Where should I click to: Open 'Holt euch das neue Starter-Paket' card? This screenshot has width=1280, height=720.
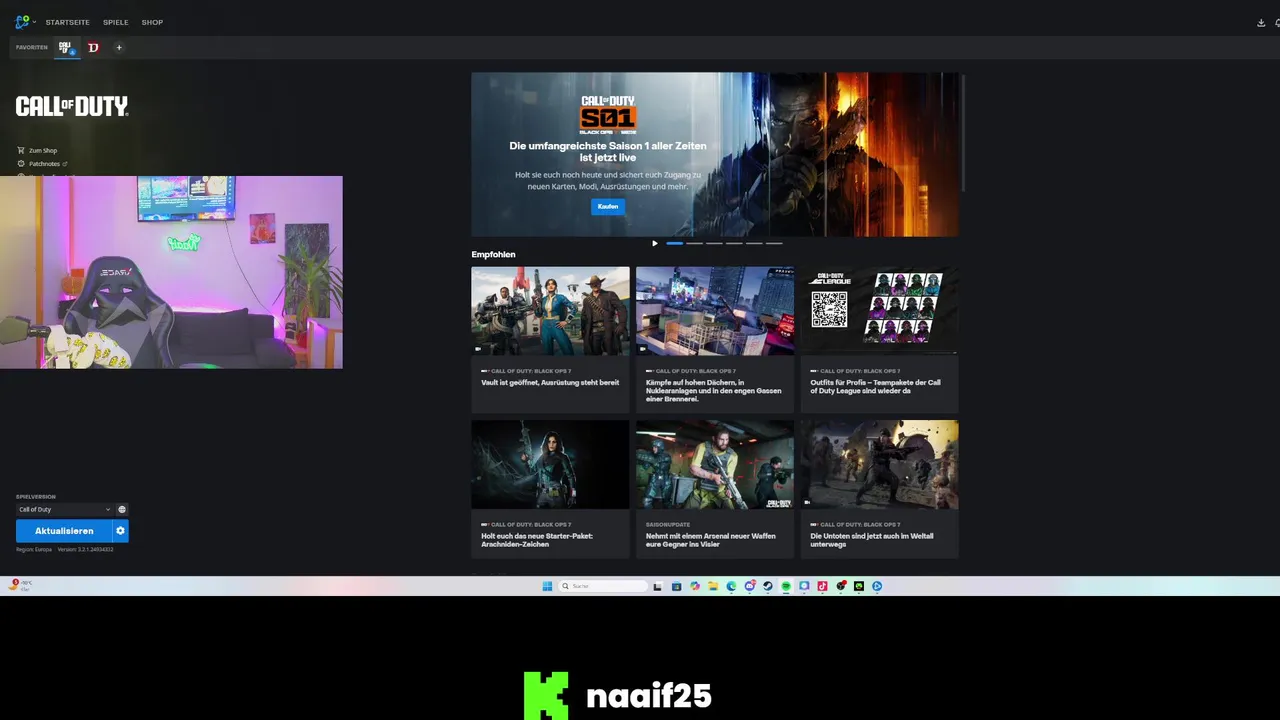(550, 488)
